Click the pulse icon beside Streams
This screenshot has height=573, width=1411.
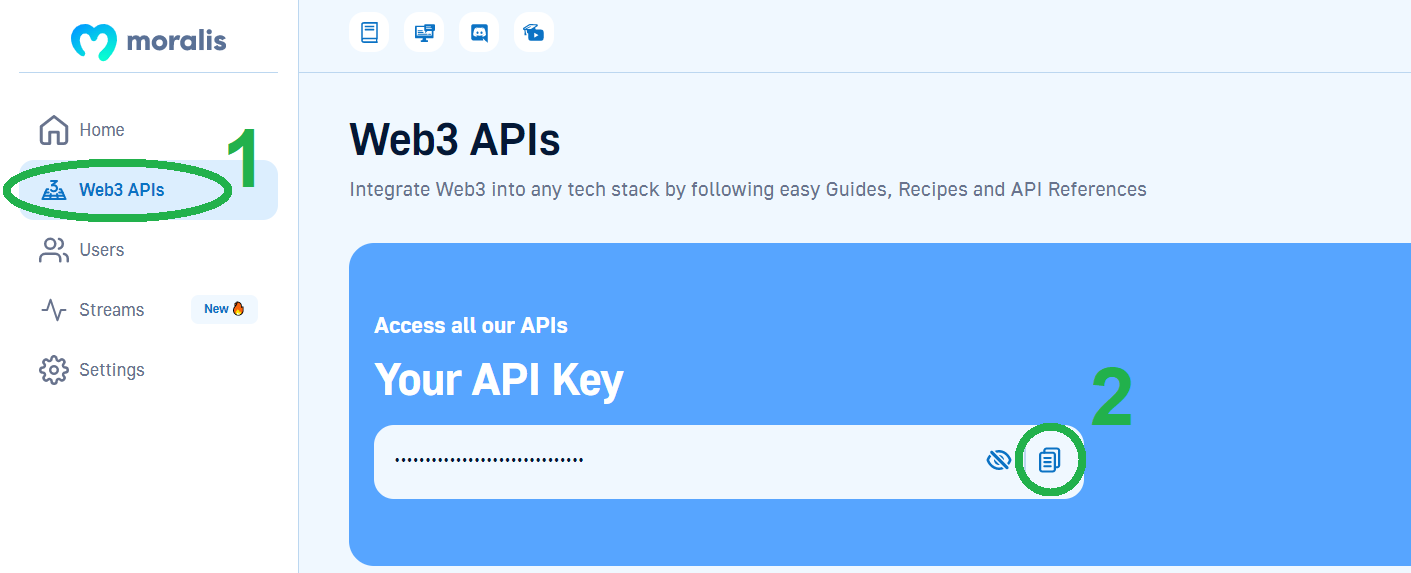tap(53, 310)
